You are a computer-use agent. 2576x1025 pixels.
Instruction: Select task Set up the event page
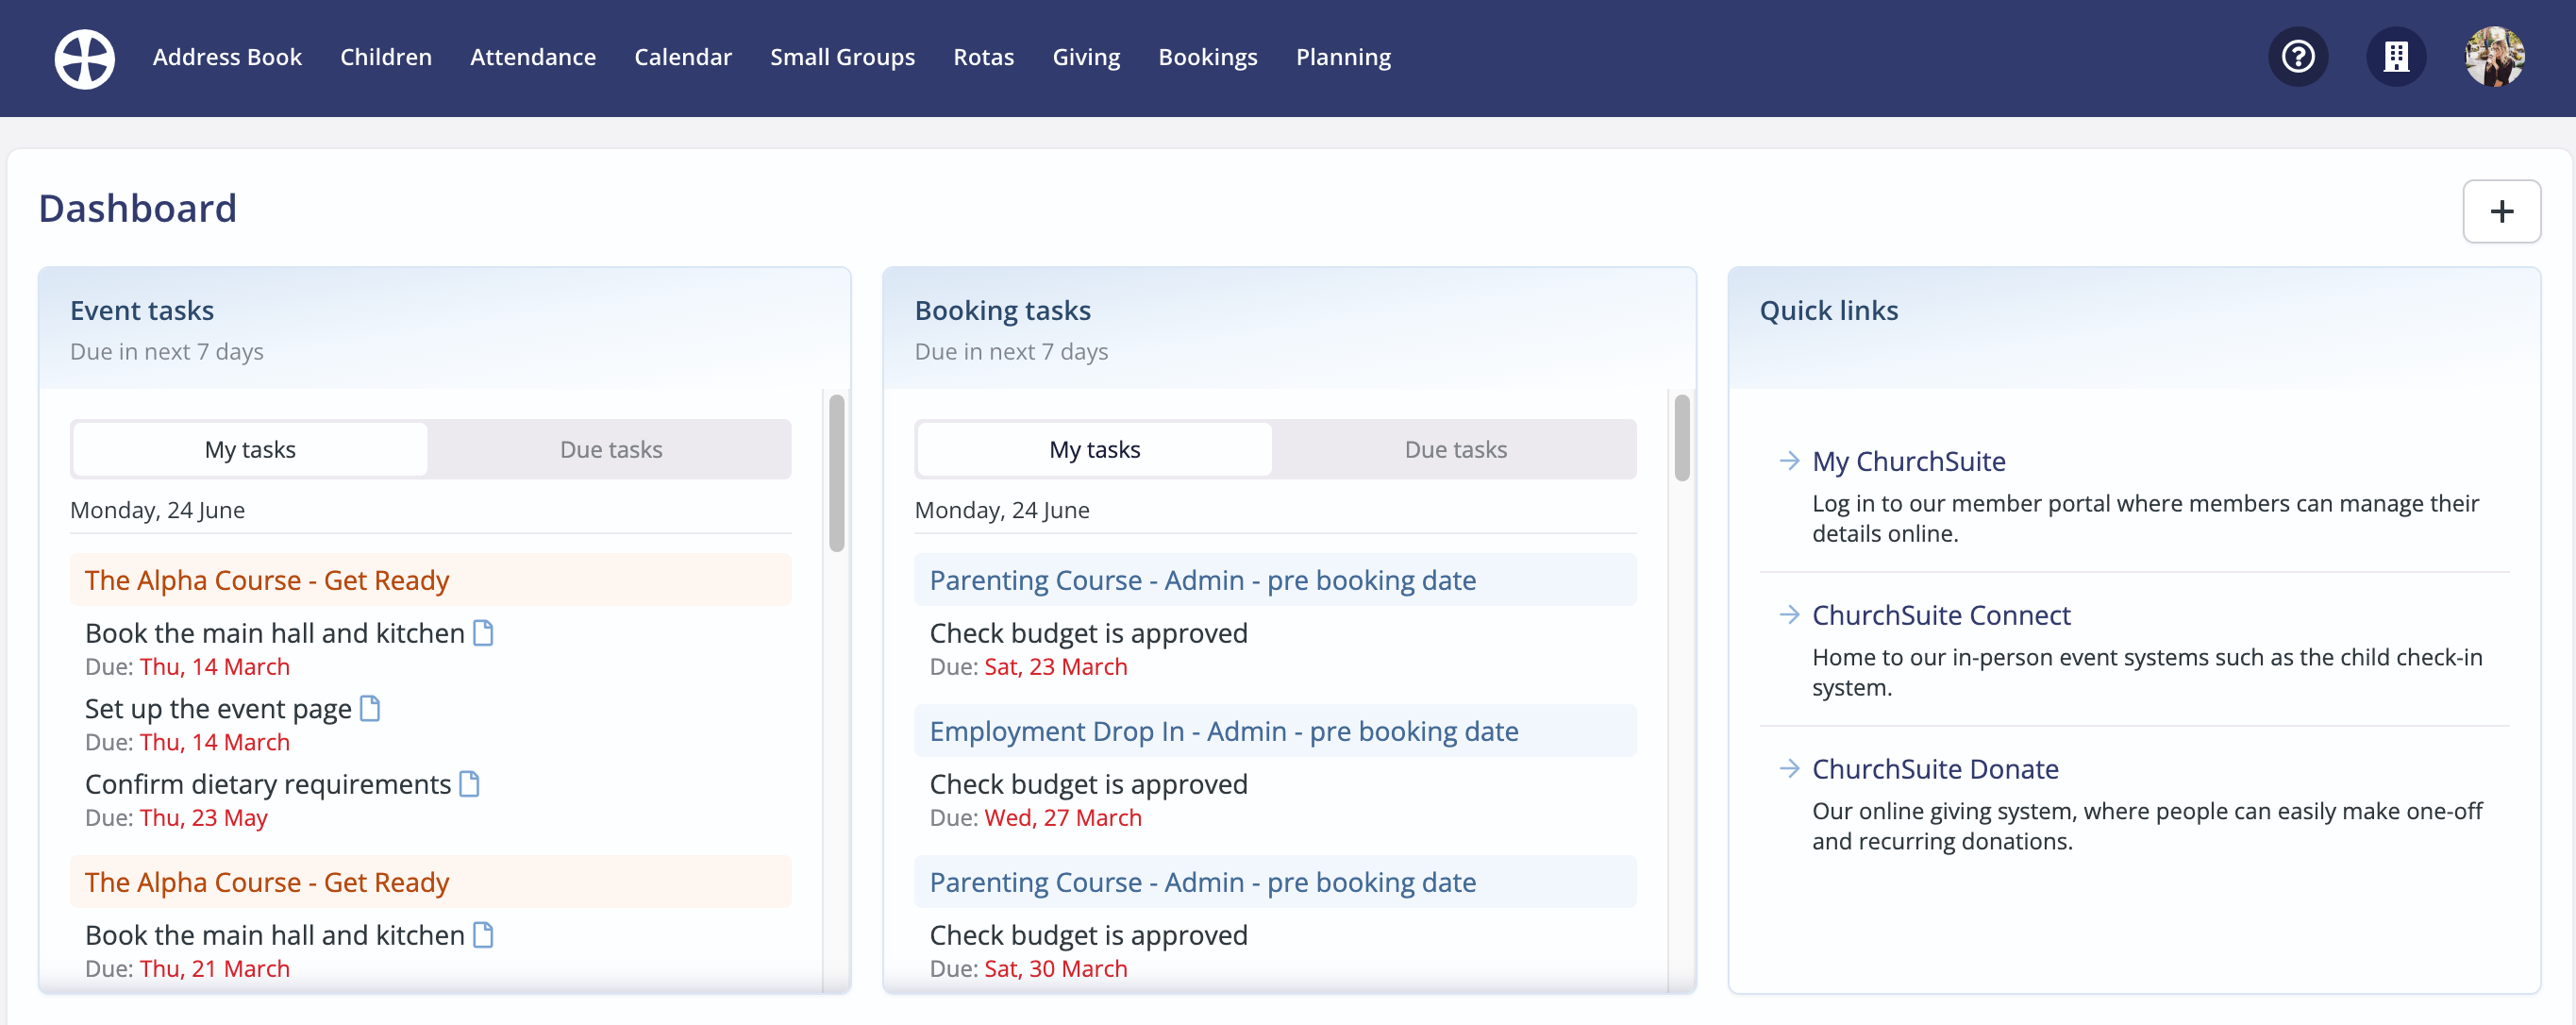click(x=218, y=709)
